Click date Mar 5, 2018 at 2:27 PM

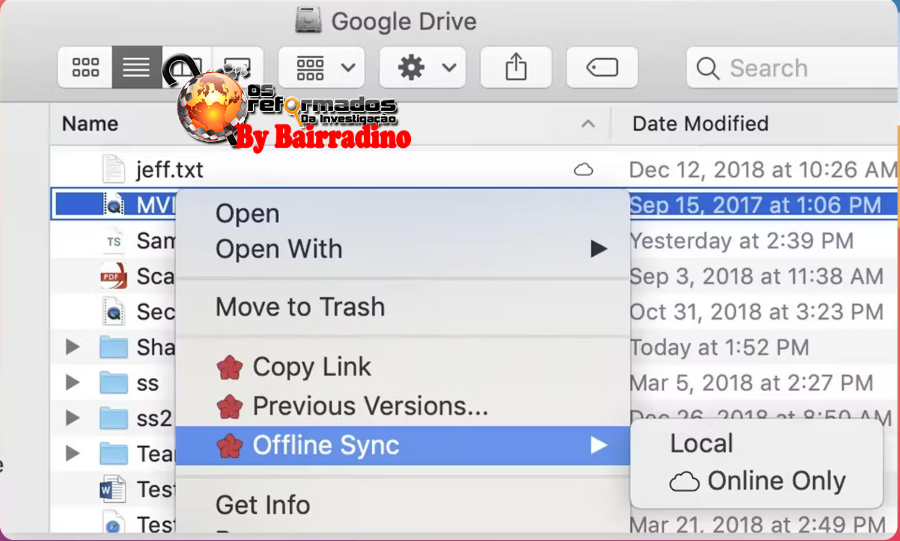(751, 383)
